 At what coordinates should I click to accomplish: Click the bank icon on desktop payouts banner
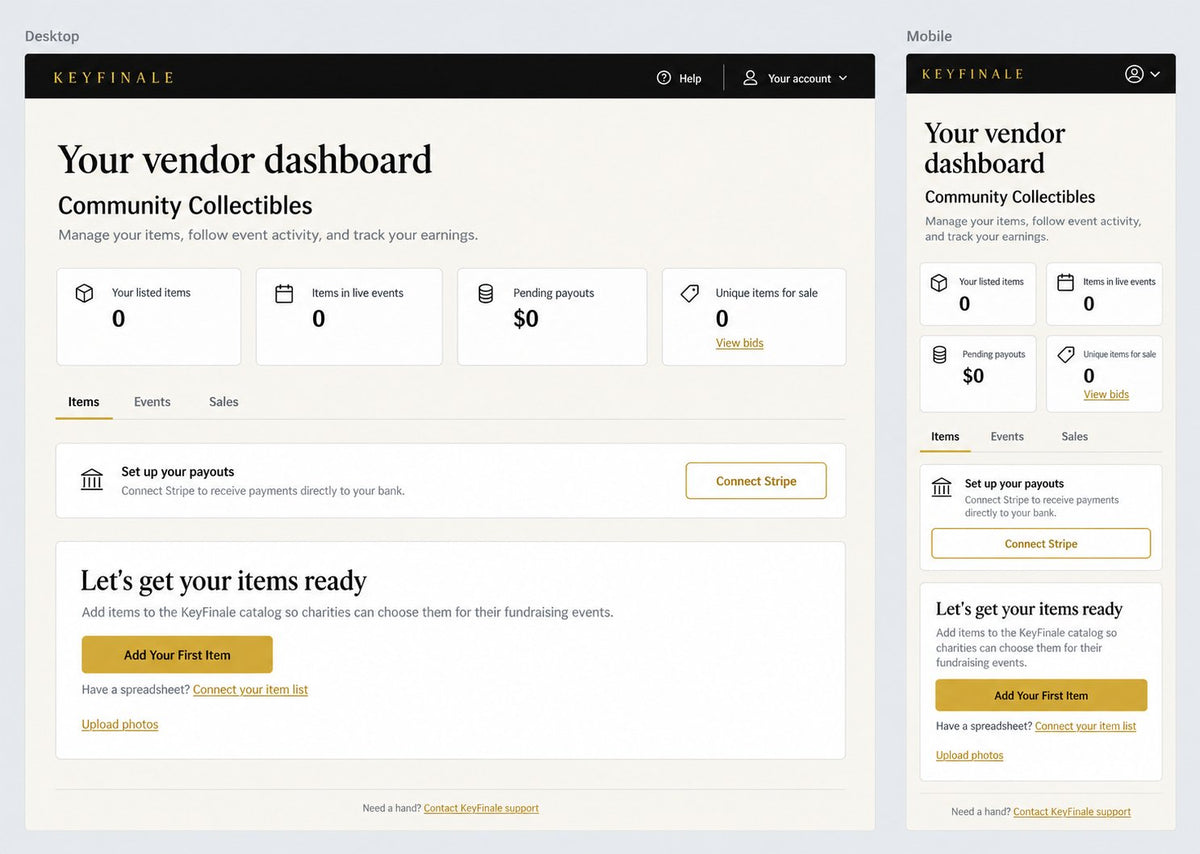pos(92,480)
